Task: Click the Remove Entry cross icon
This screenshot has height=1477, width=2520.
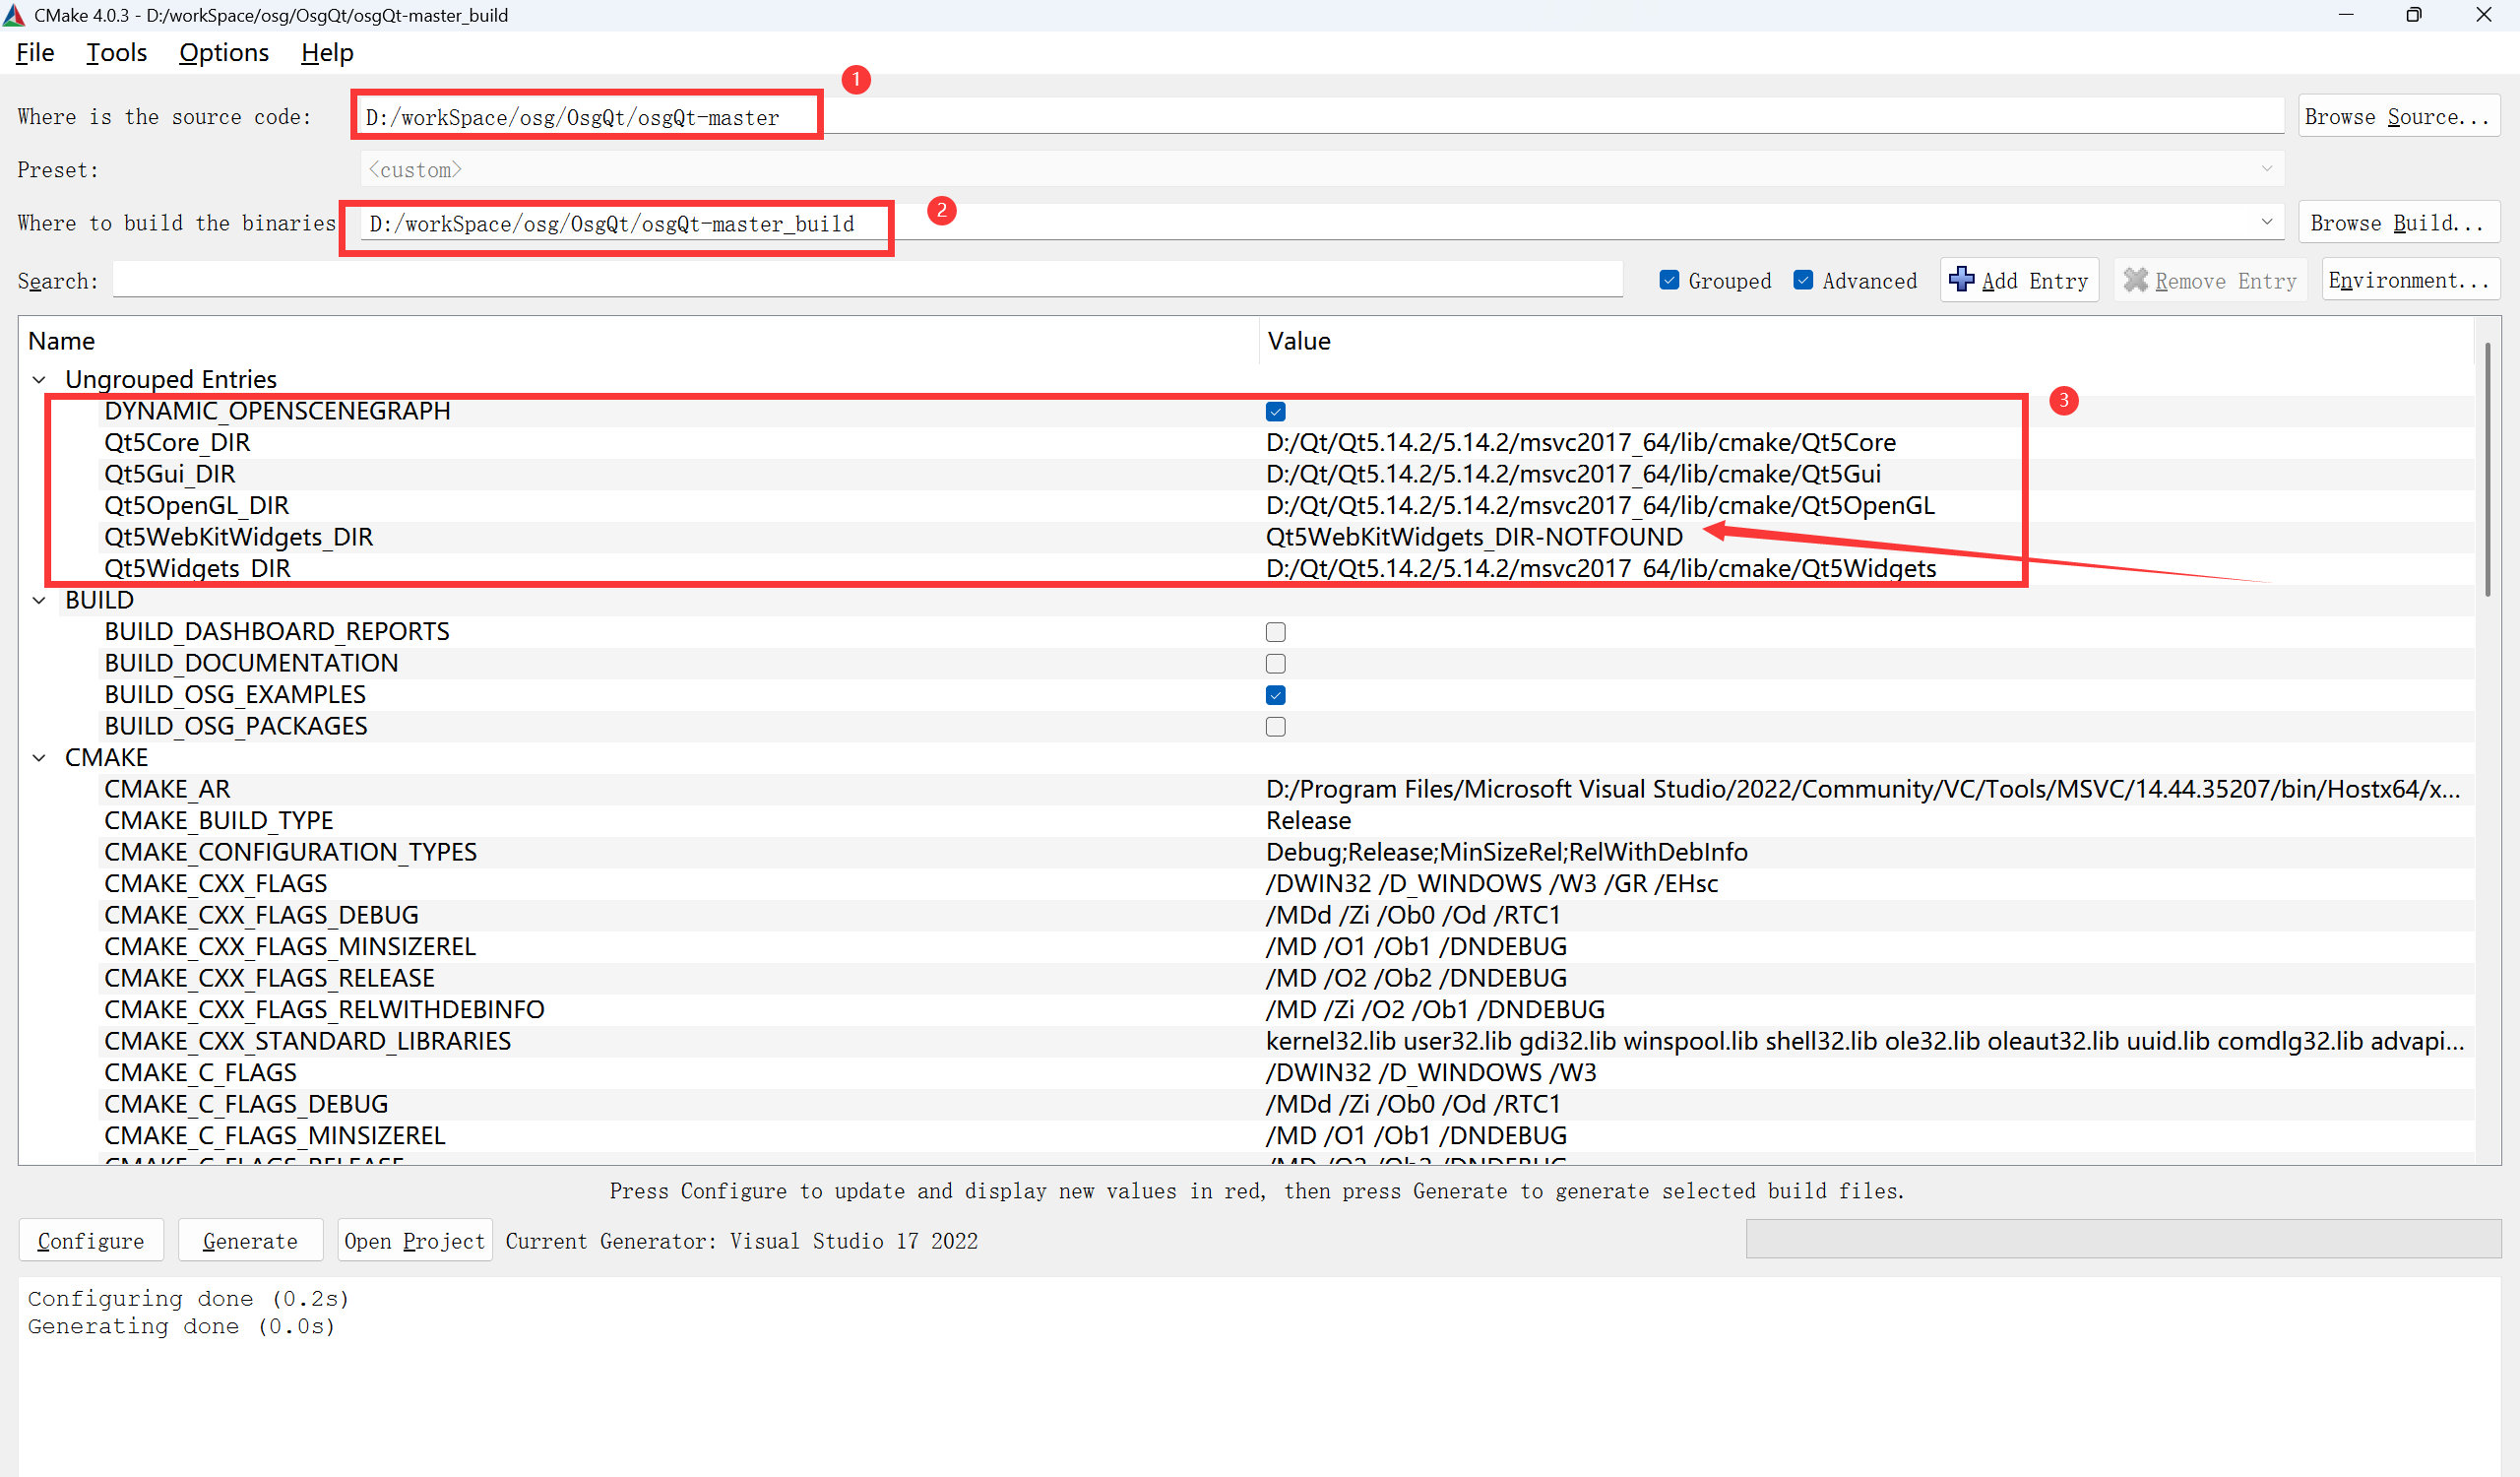Action: pyautogui.click(x=2135, y=280)
